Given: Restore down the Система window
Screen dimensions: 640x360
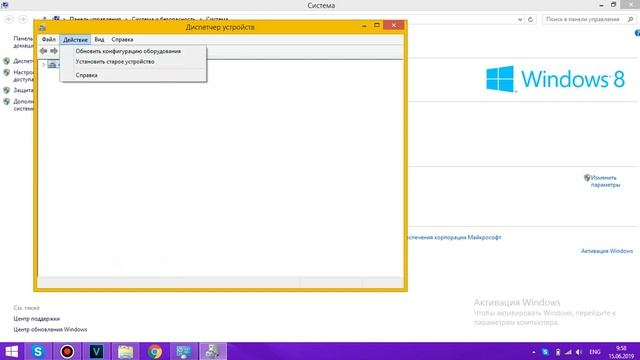Looking at the screenshot, I should coord(613,5).
